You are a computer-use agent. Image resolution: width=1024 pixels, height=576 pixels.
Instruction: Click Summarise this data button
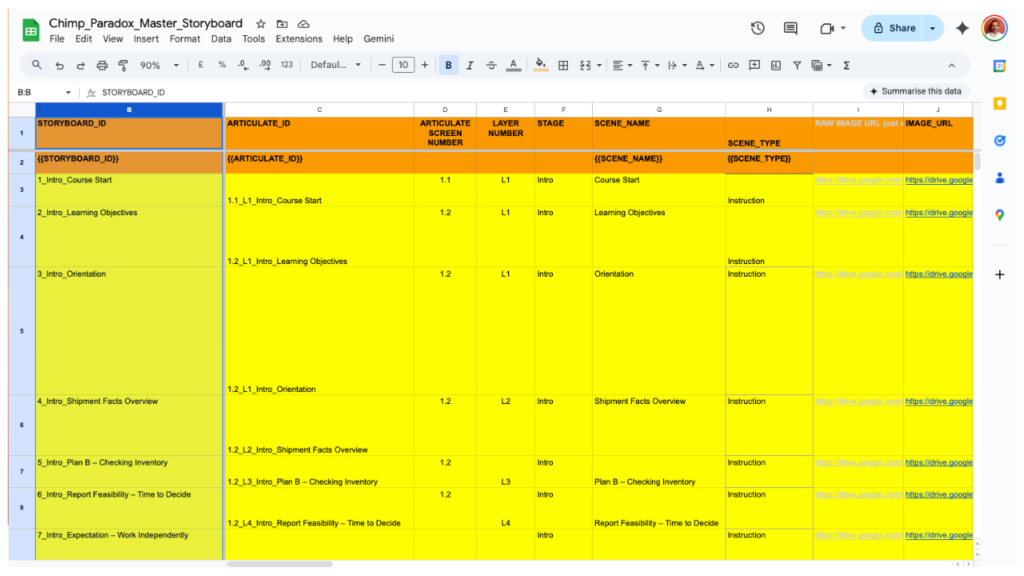pos(916,91)
